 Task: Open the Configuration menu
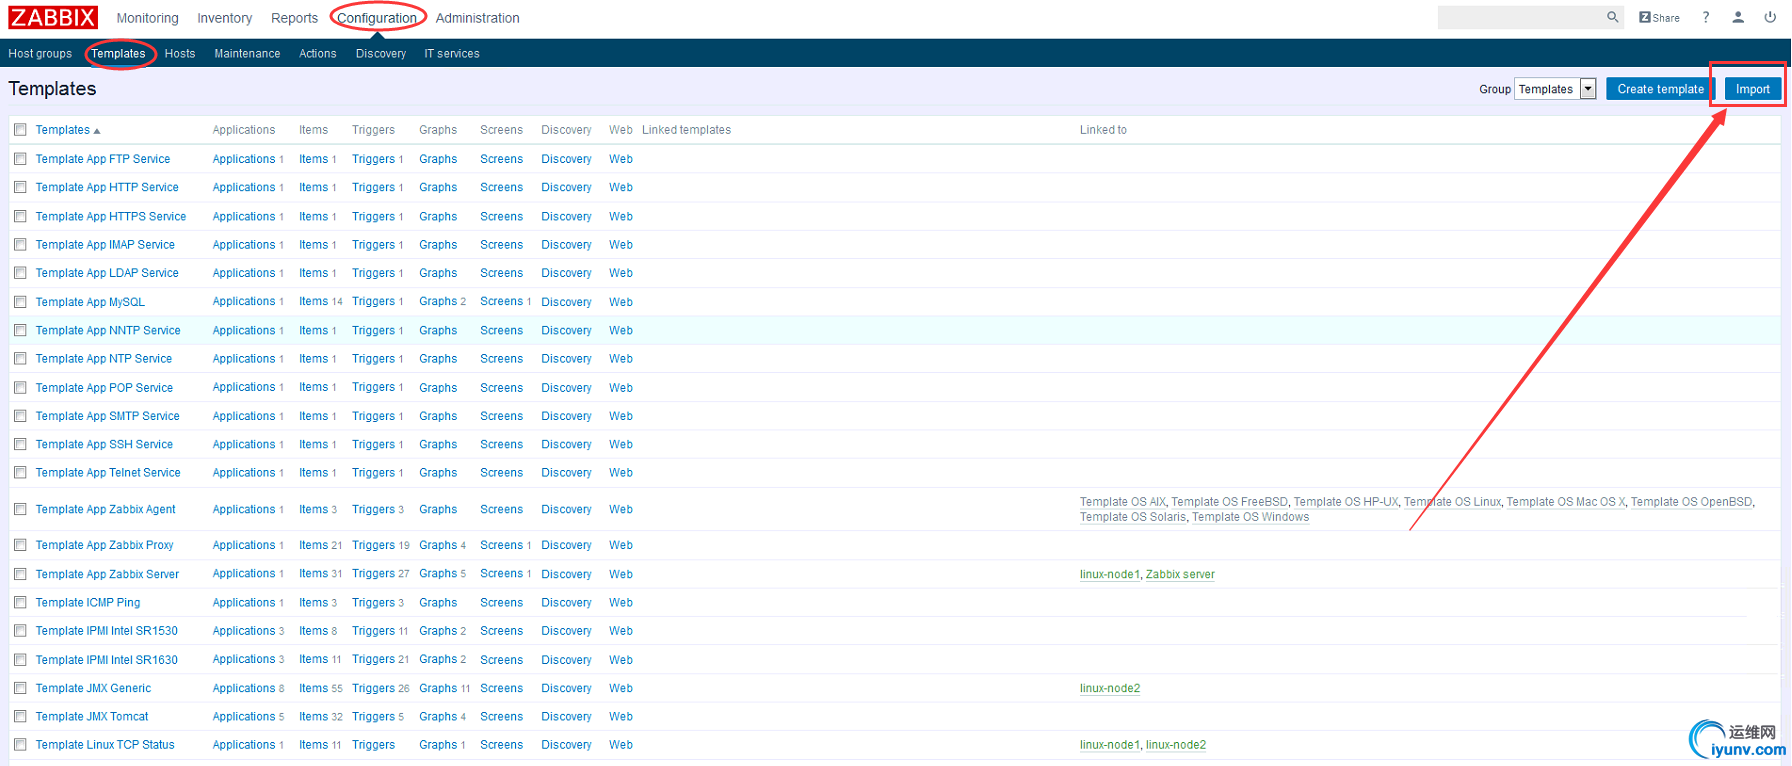point(377,18)
